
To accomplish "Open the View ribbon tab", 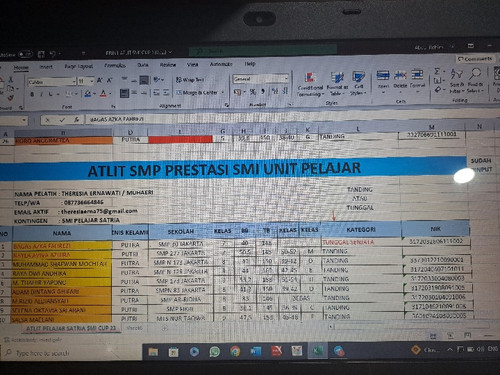I will (192, 64).
